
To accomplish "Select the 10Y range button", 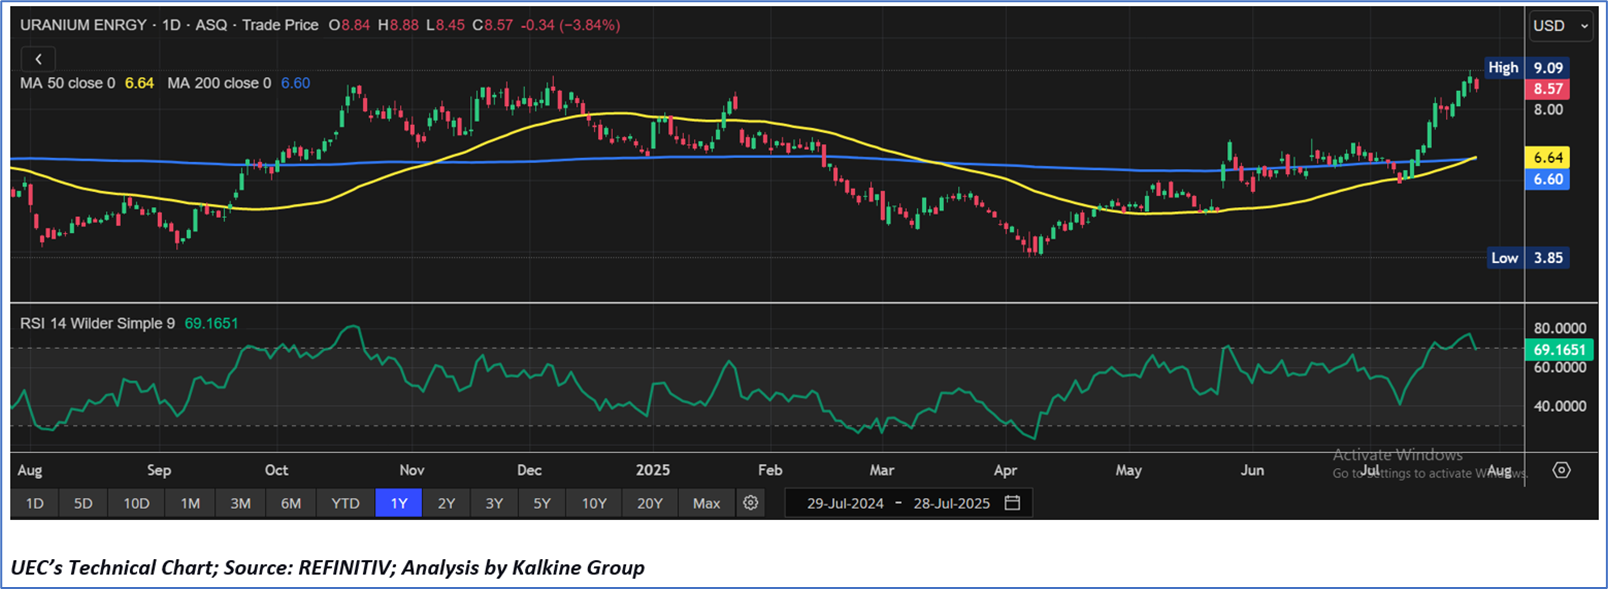I will pyautogui.click(x=594, y=503).
